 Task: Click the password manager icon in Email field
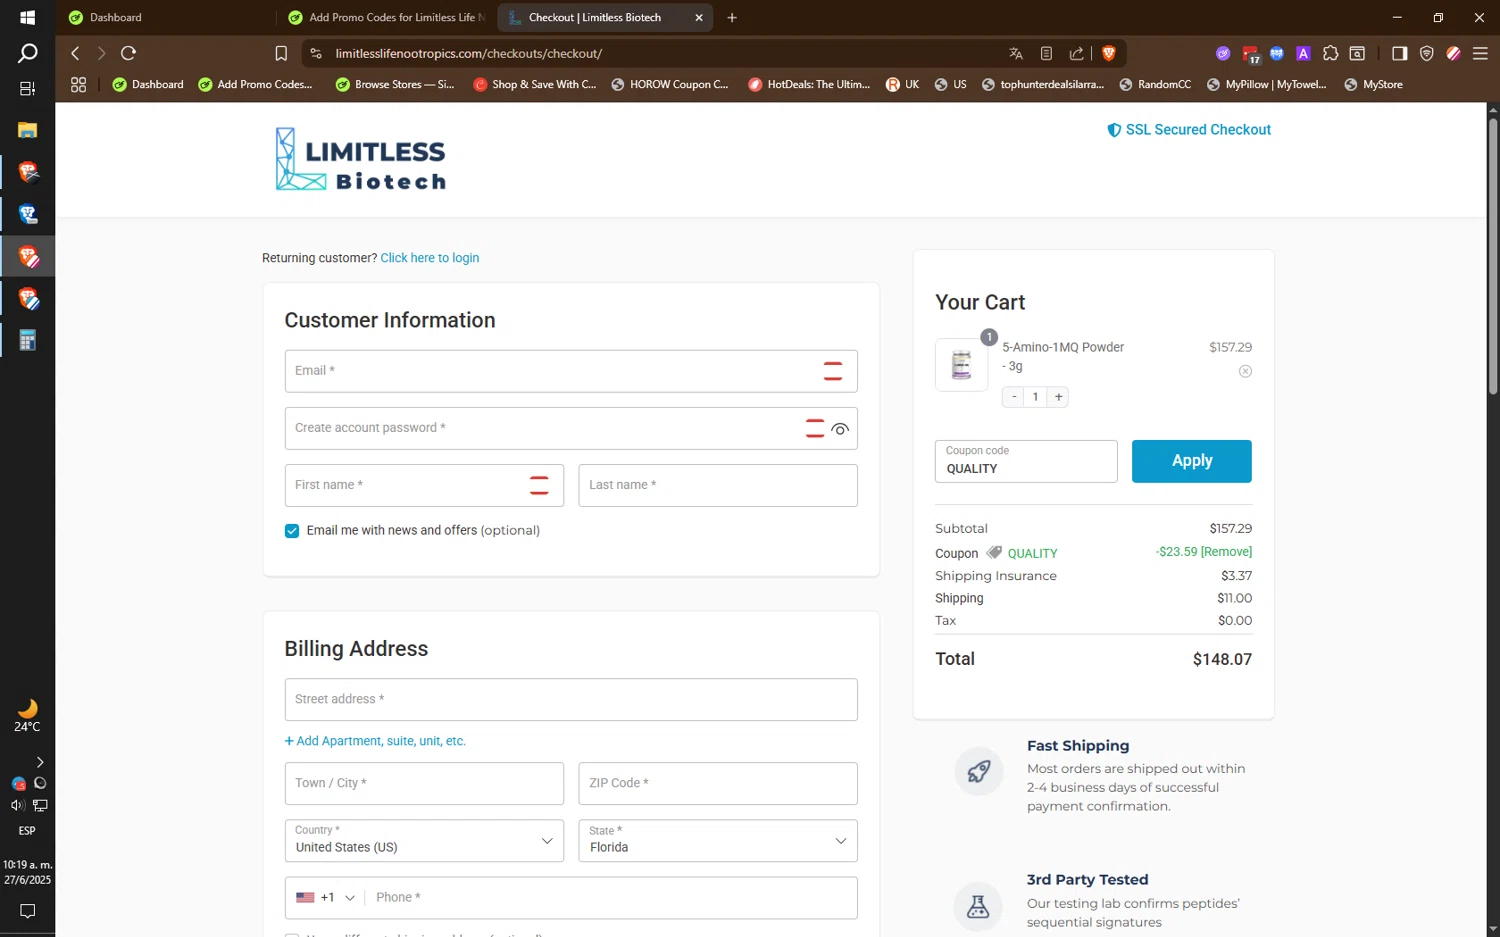(832, 371)
